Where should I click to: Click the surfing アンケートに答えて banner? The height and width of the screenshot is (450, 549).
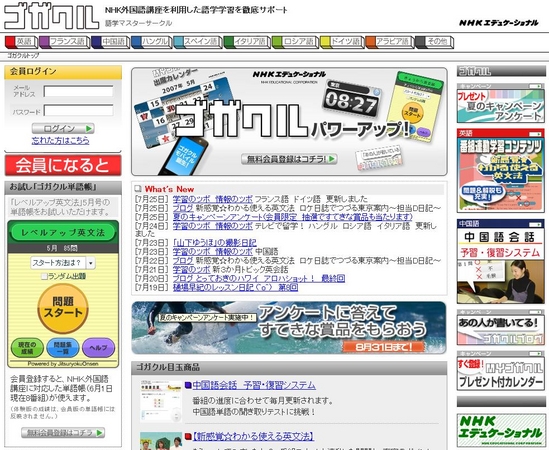pyautogui.click(x=289, y=327)
